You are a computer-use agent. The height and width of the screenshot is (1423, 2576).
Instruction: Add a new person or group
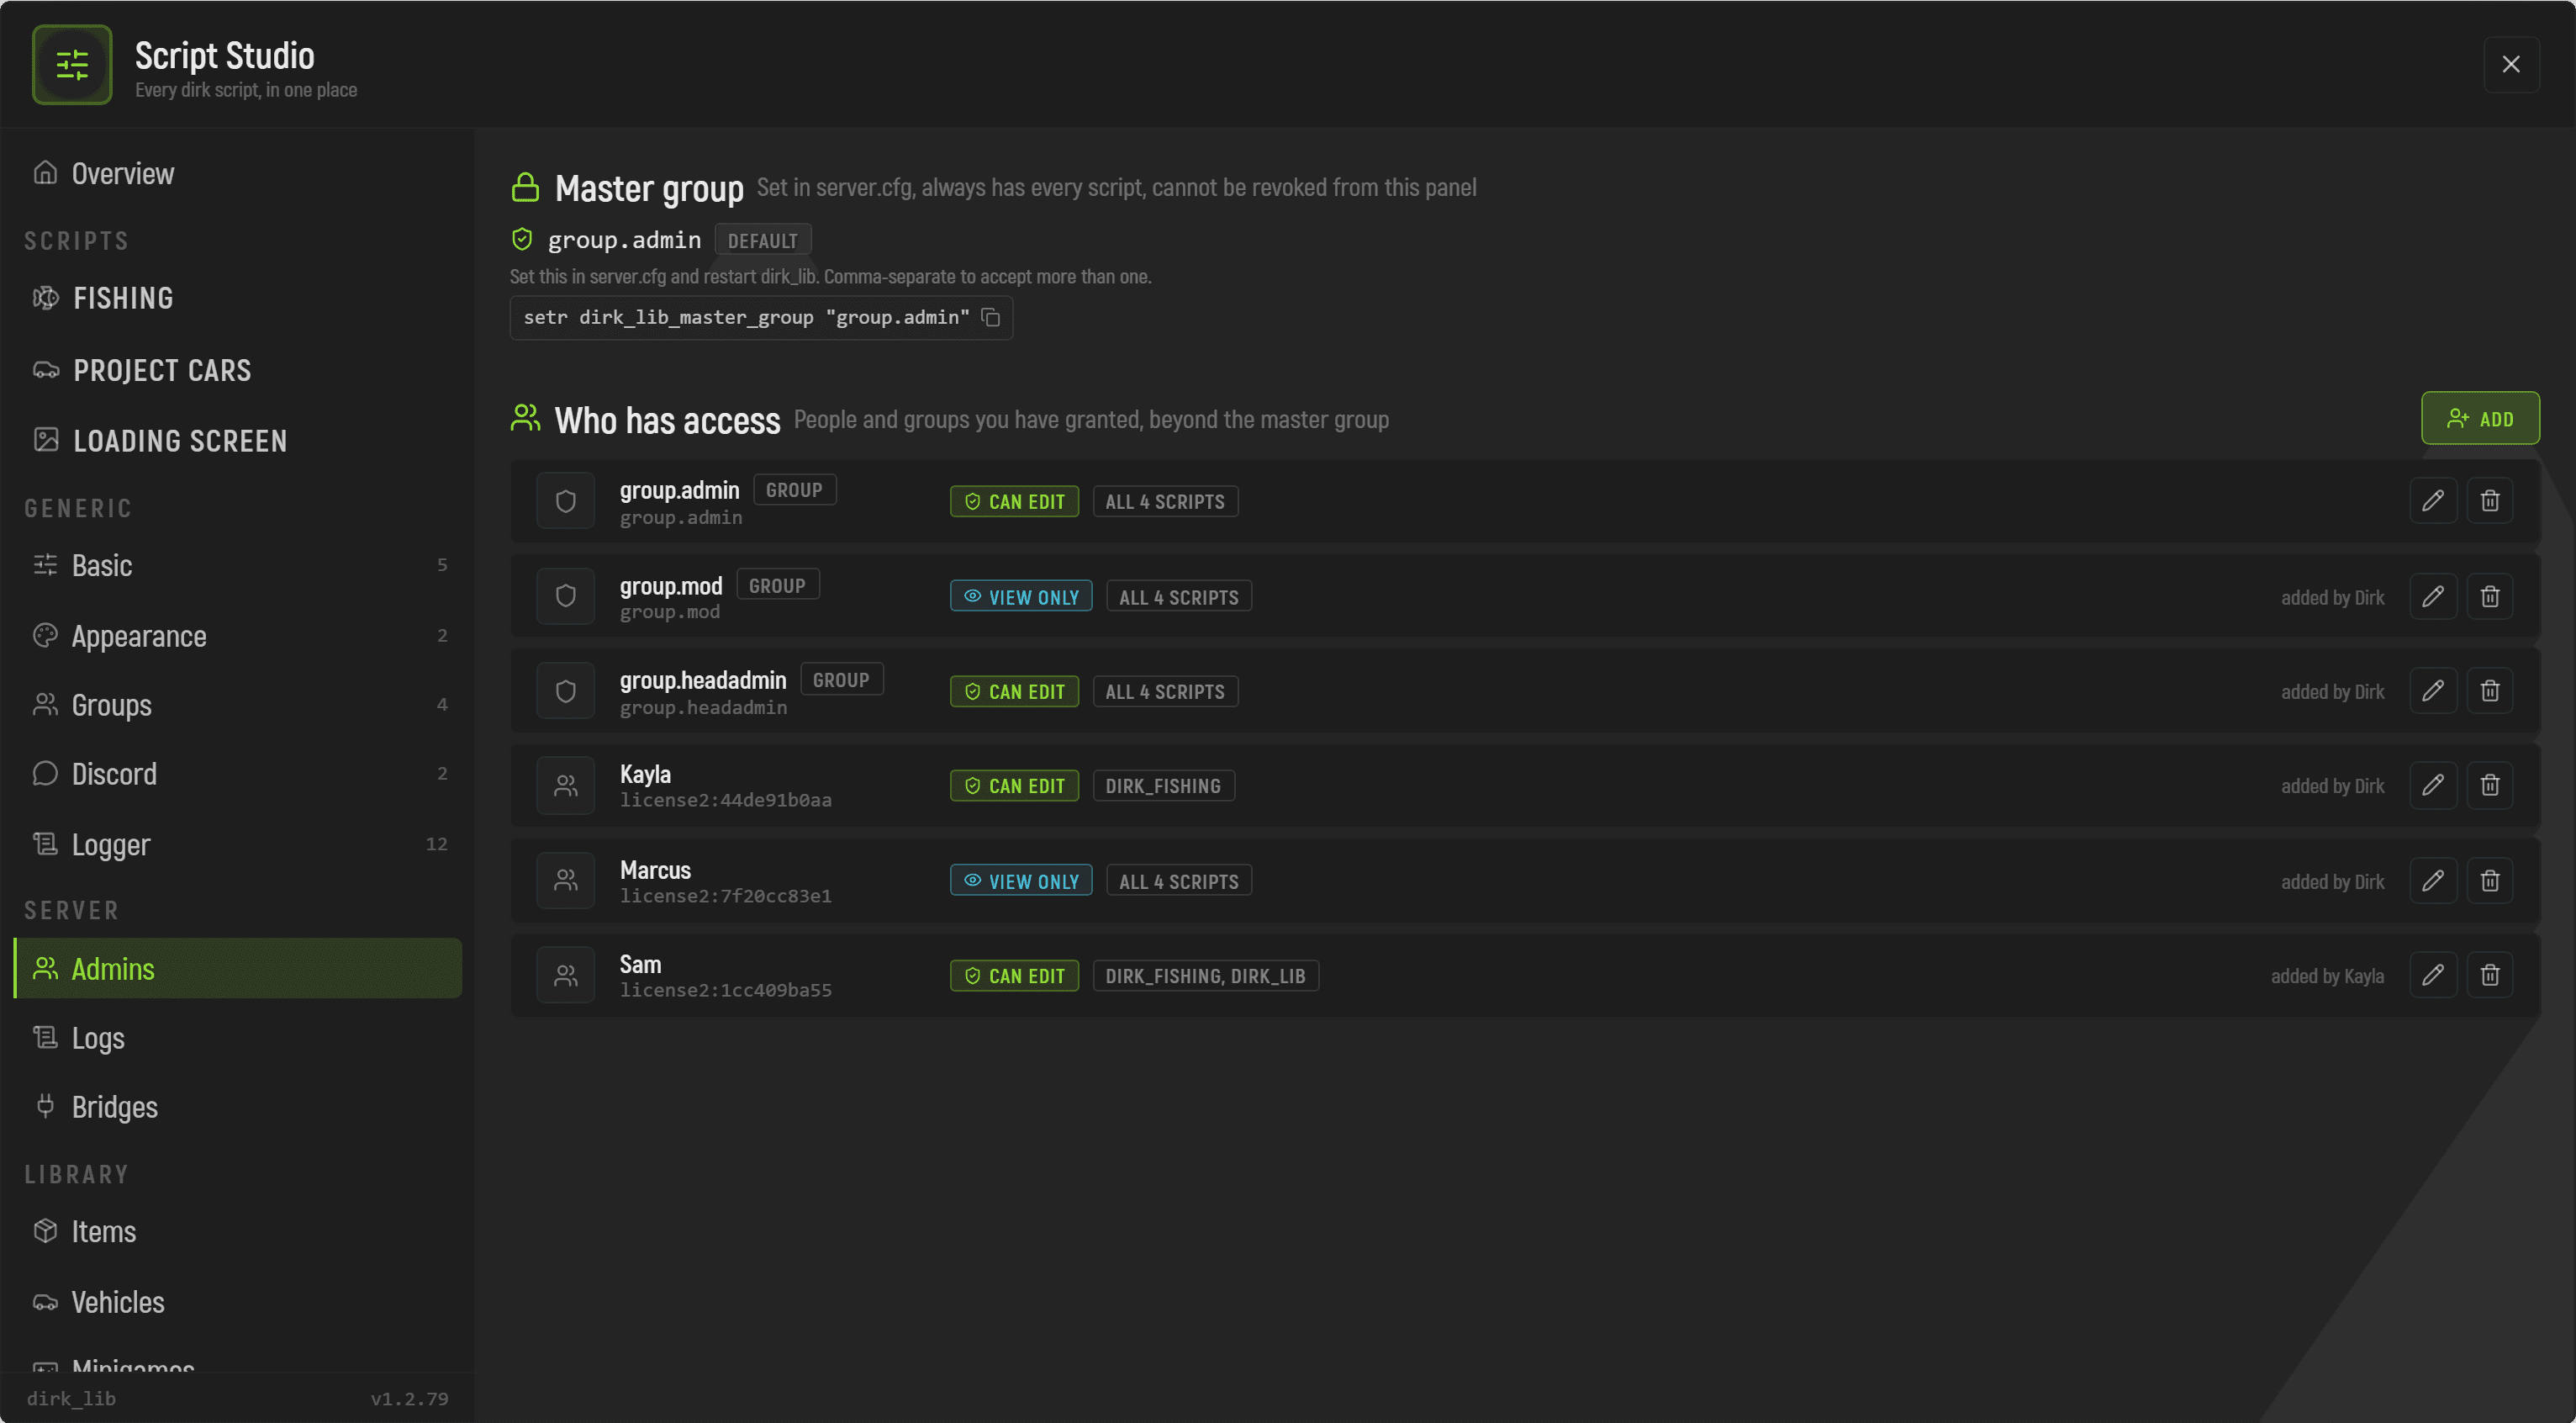[2480, 419]
